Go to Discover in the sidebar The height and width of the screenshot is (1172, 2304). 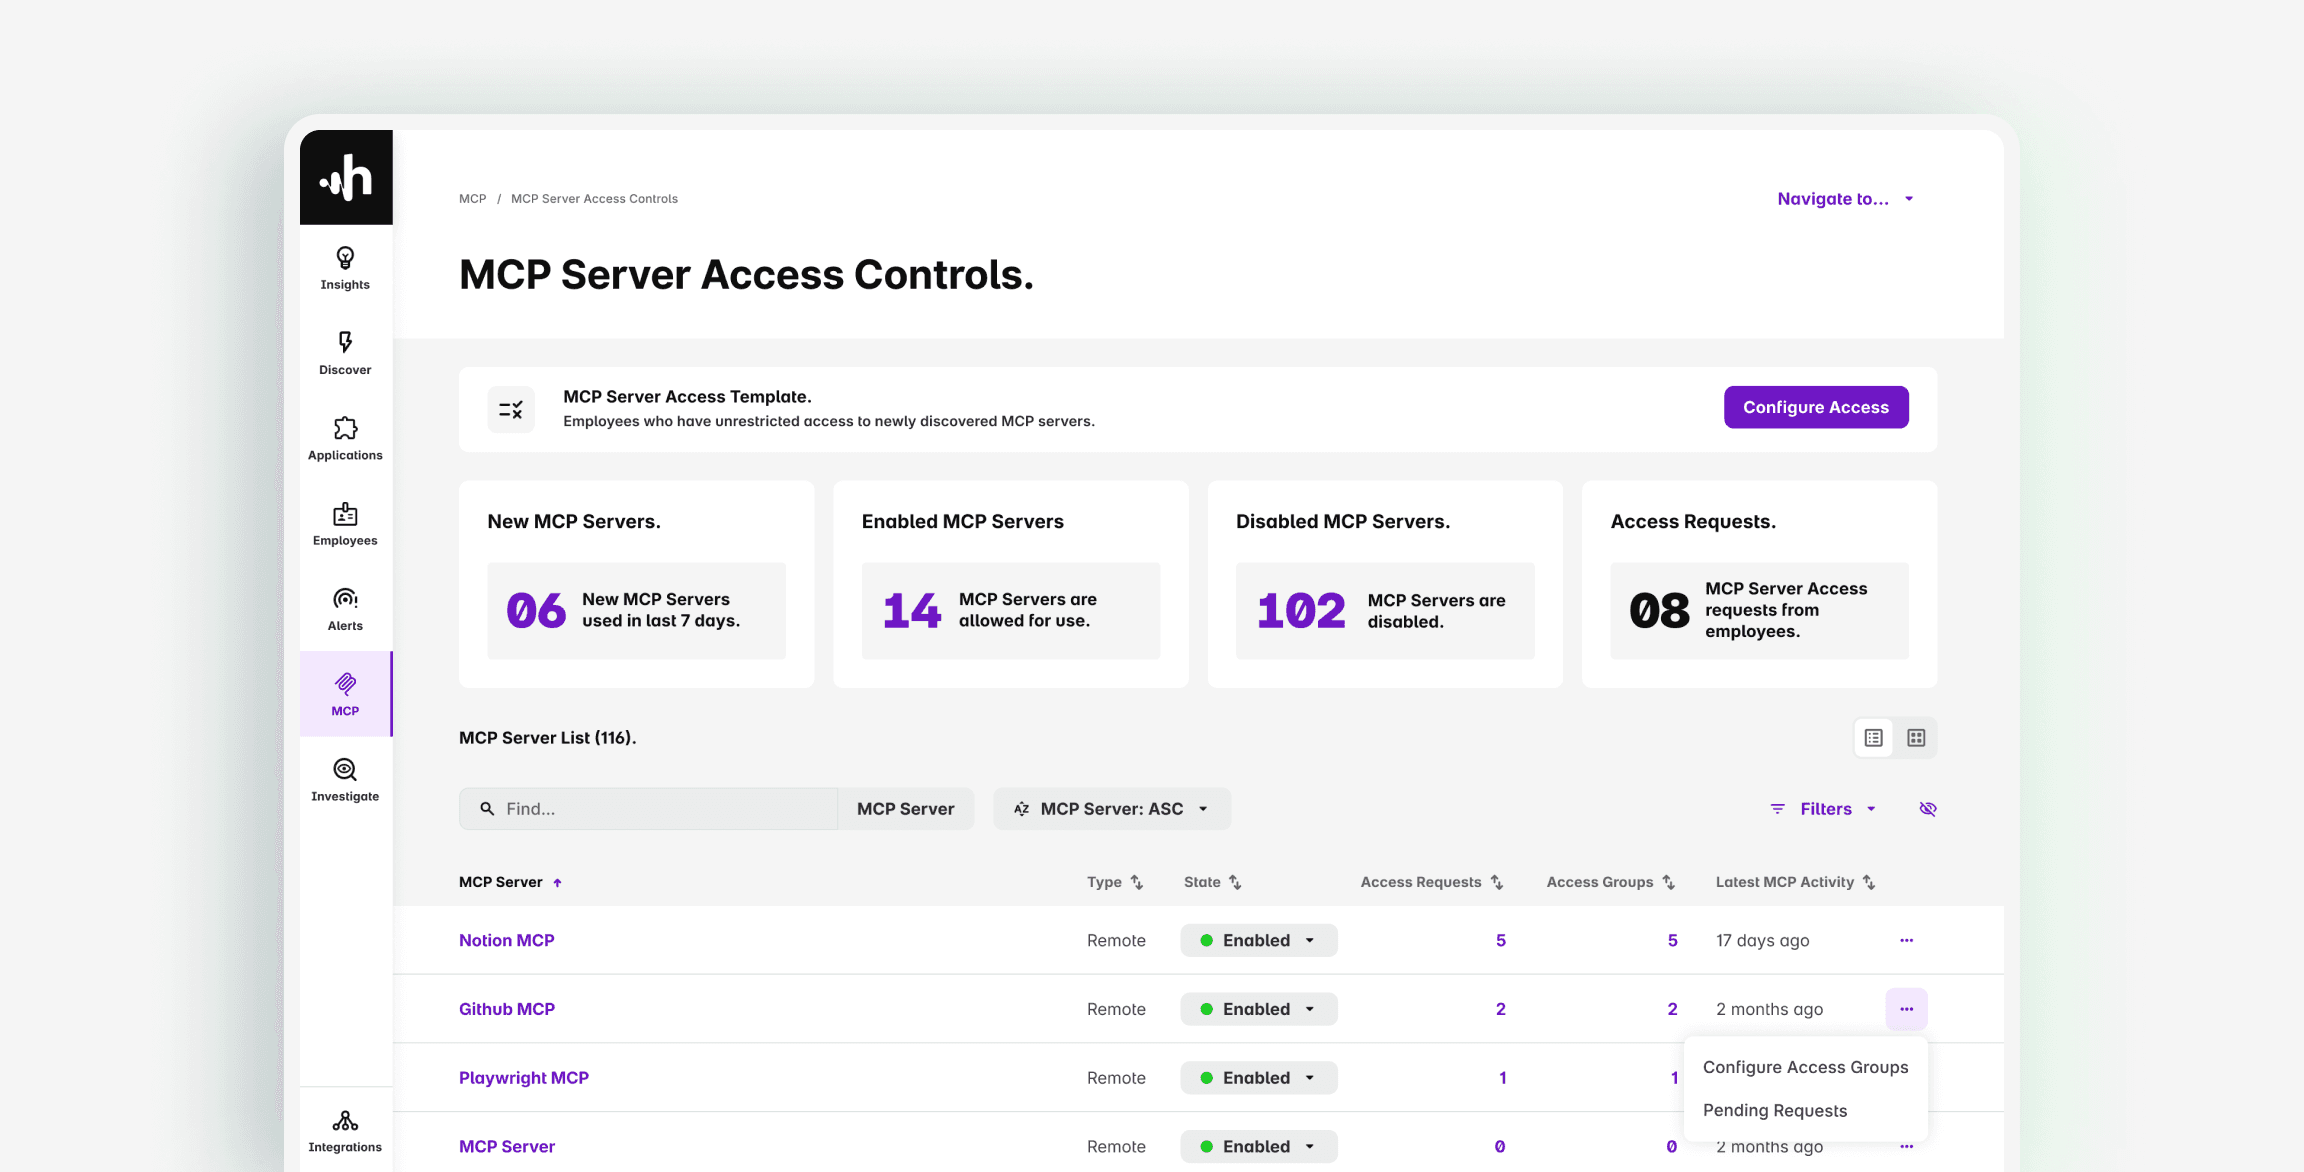345,353
